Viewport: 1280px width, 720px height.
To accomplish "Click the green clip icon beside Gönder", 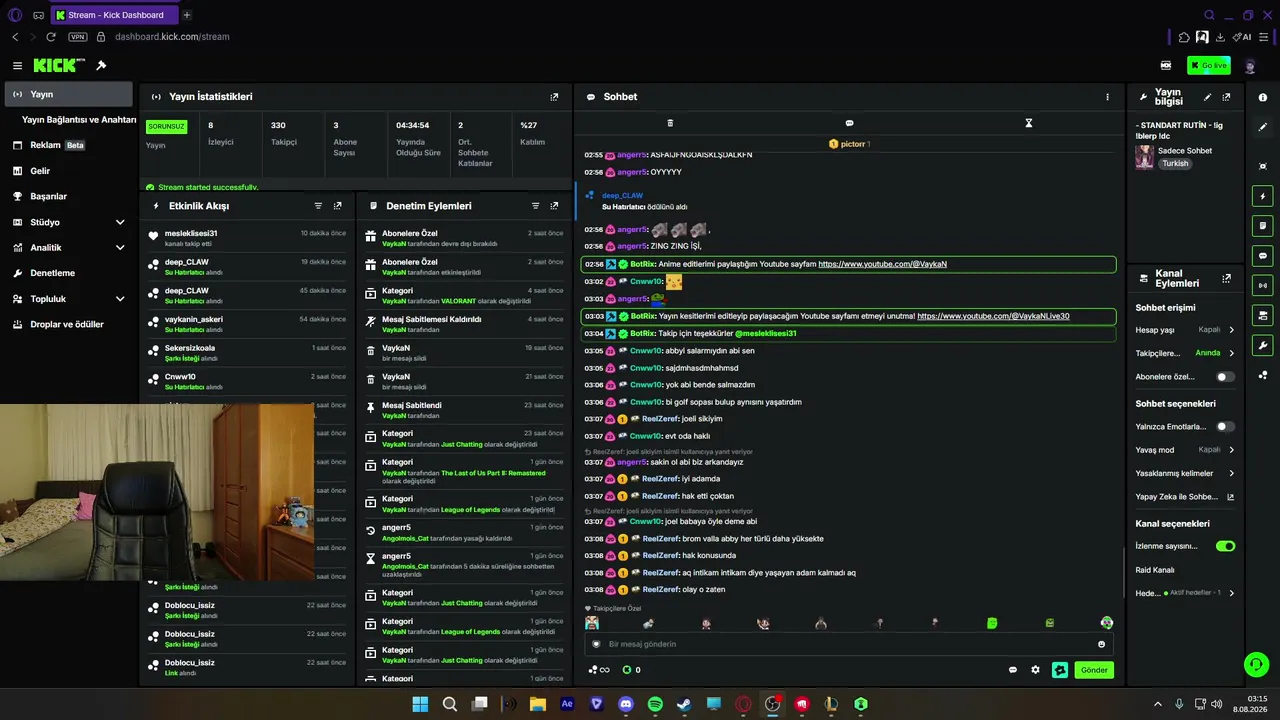I will 1060,670.
